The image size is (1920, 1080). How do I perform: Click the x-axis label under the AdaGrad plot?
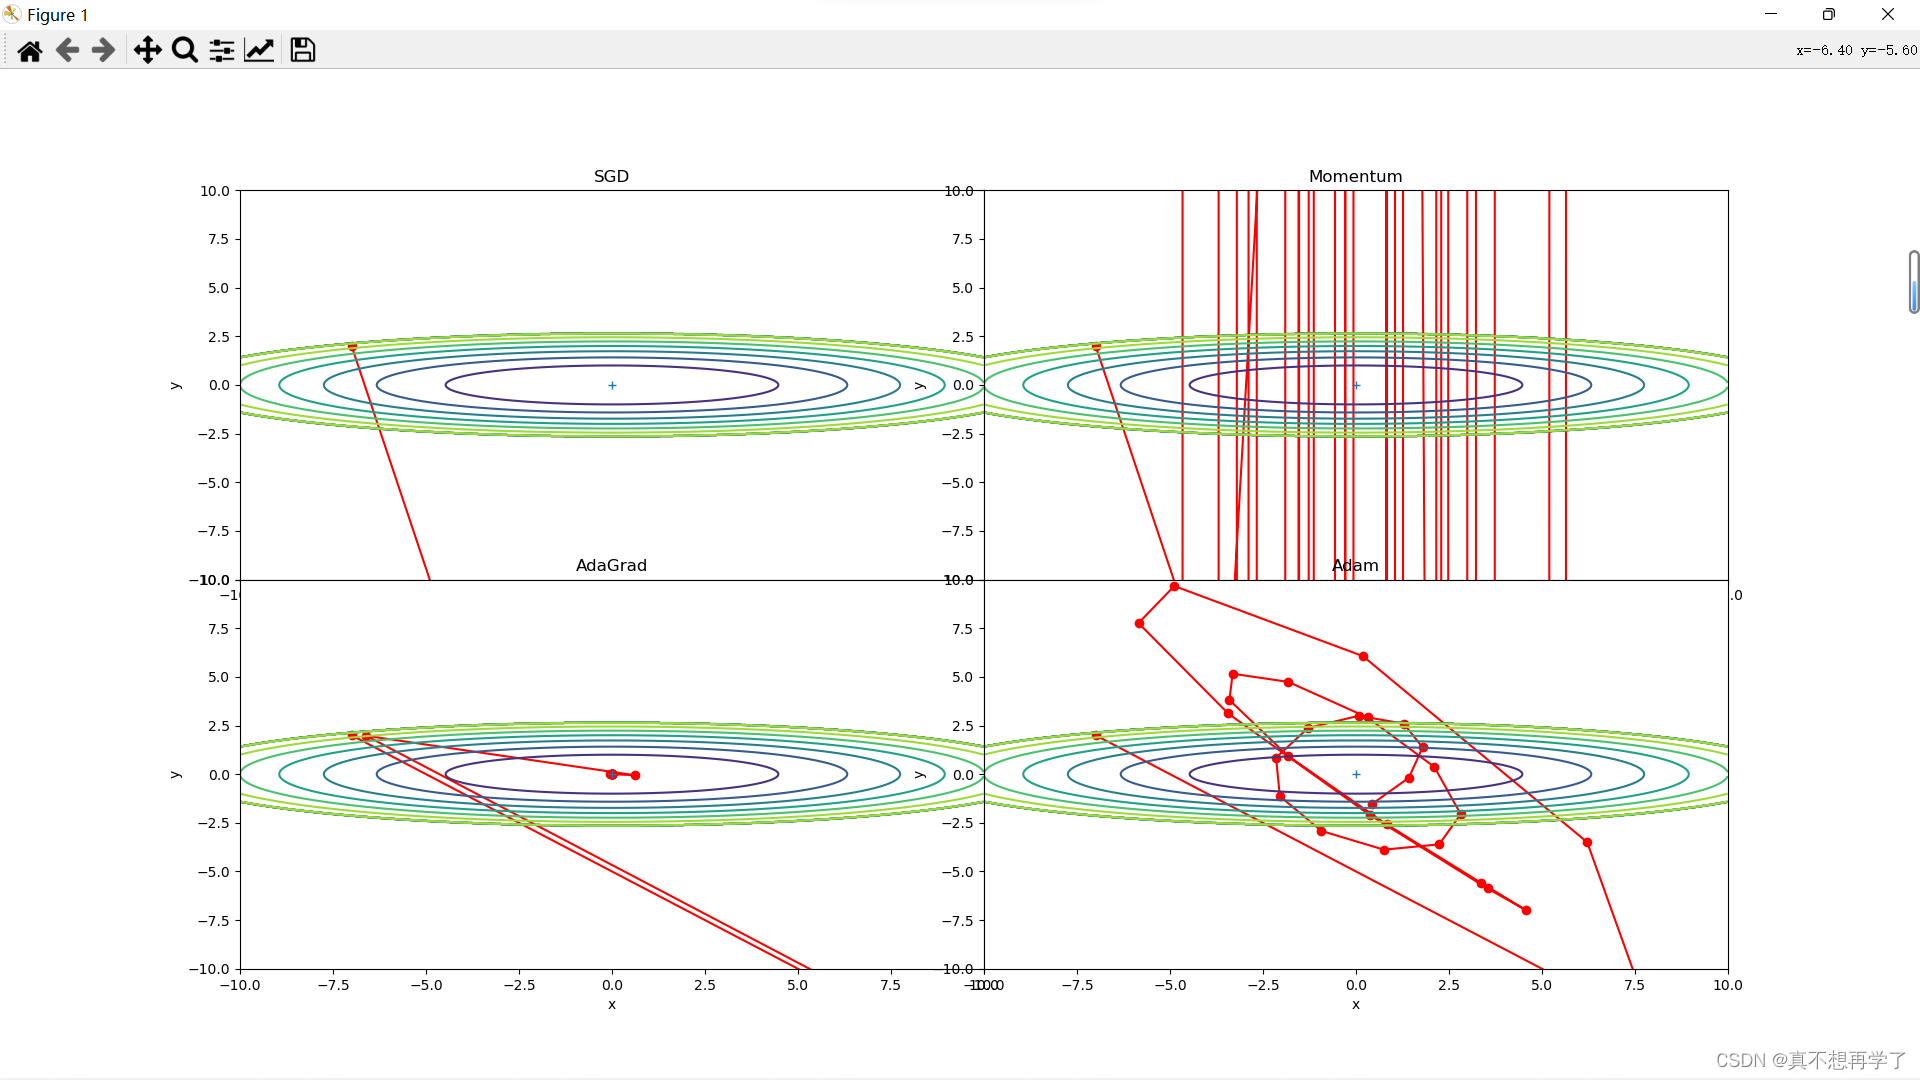[612, 1004]
